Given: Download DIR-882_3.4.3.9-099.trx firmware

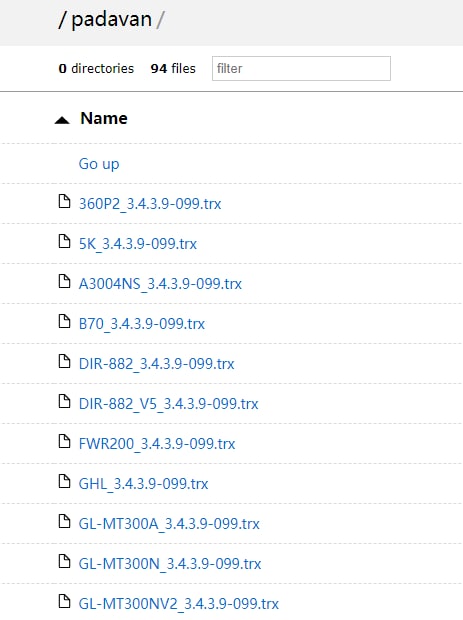Looking at the screenshot, I should tap(157, 364).
